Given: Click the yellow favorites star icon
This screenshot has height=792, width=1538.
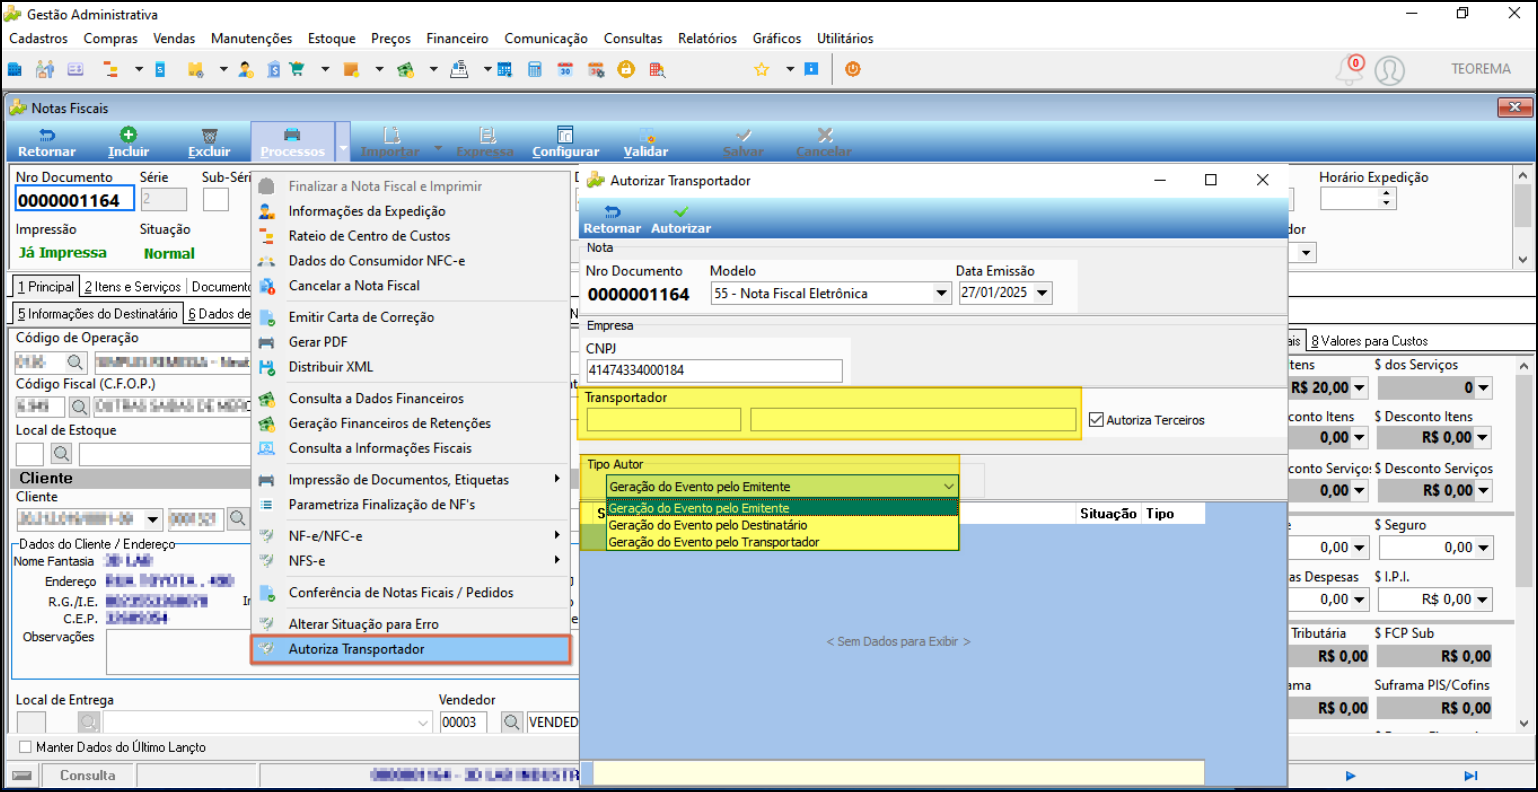Looking at the screenshot, I should 762,70.
